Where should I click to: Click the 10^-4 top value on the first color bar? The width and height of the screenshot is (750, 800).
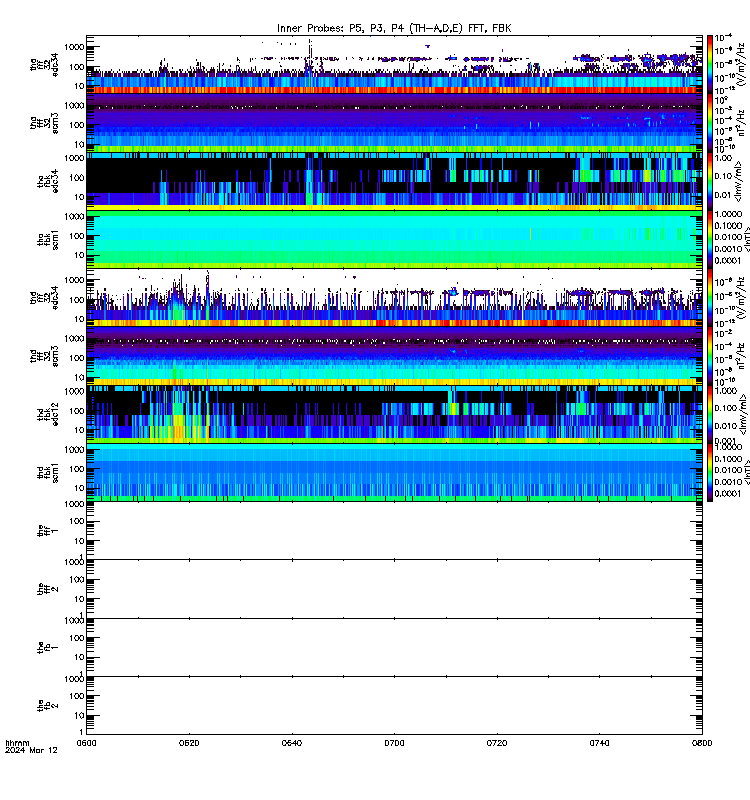tap(723, 38)
